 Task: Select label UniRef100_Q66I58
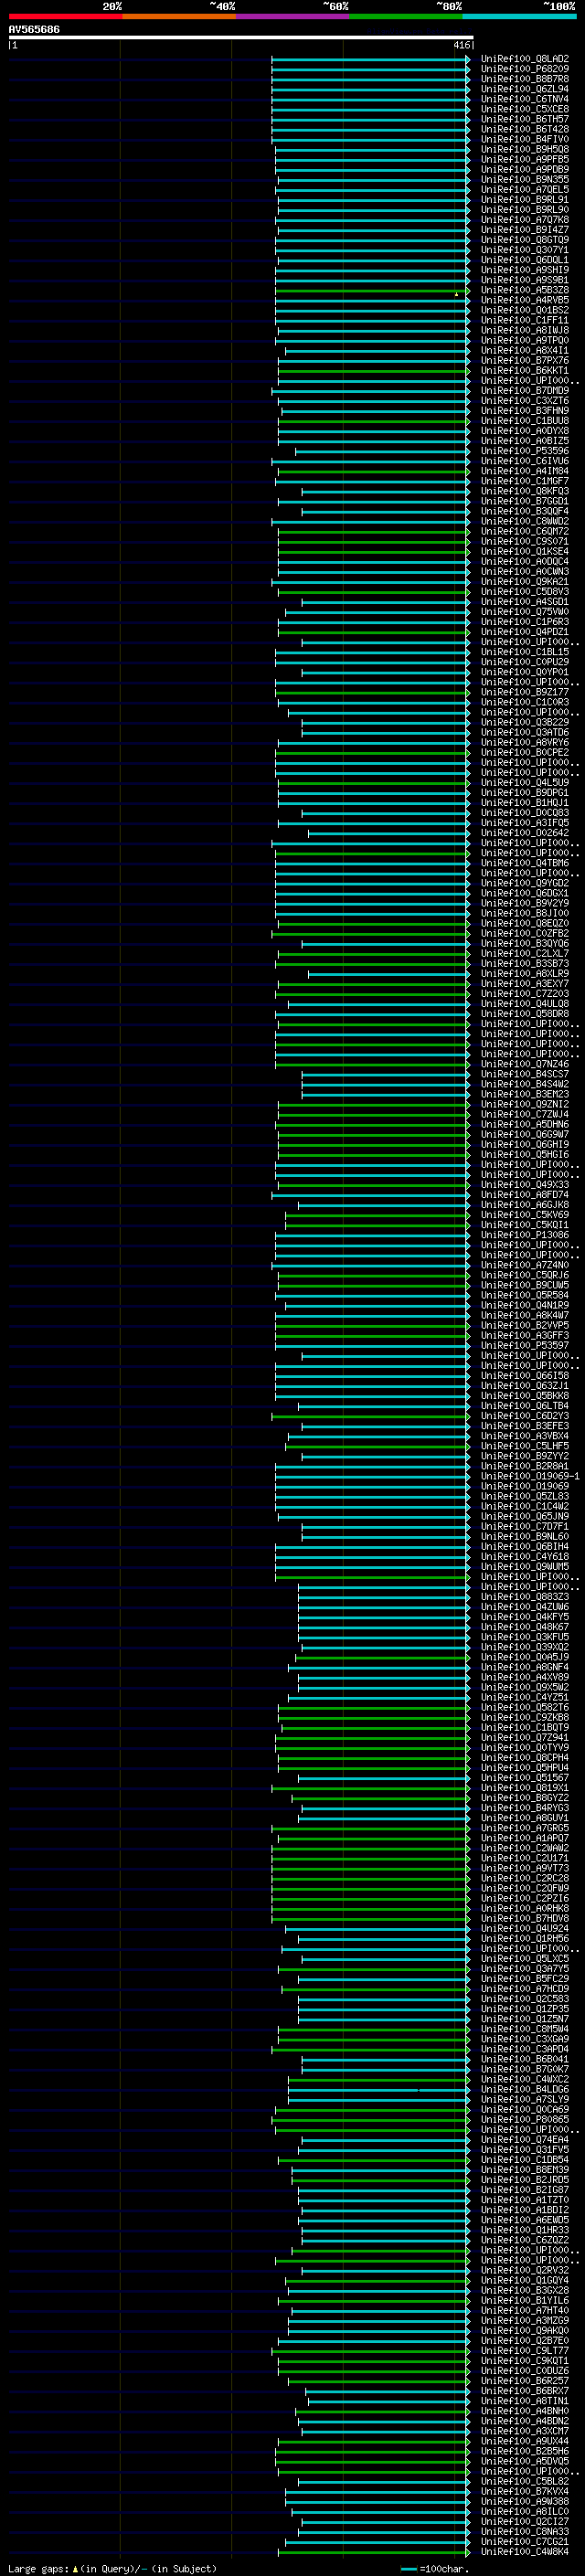pyautogui.click(x=524, y=1376)
